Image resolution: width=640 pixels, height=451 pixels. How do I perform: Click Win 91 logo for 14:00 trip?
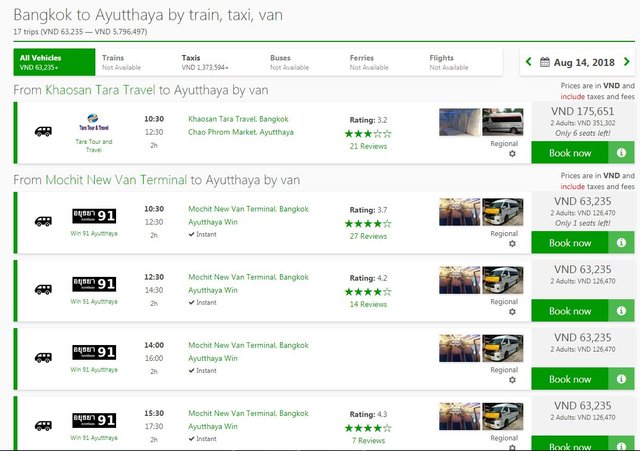pyautogui.click(x=94, y=352)
